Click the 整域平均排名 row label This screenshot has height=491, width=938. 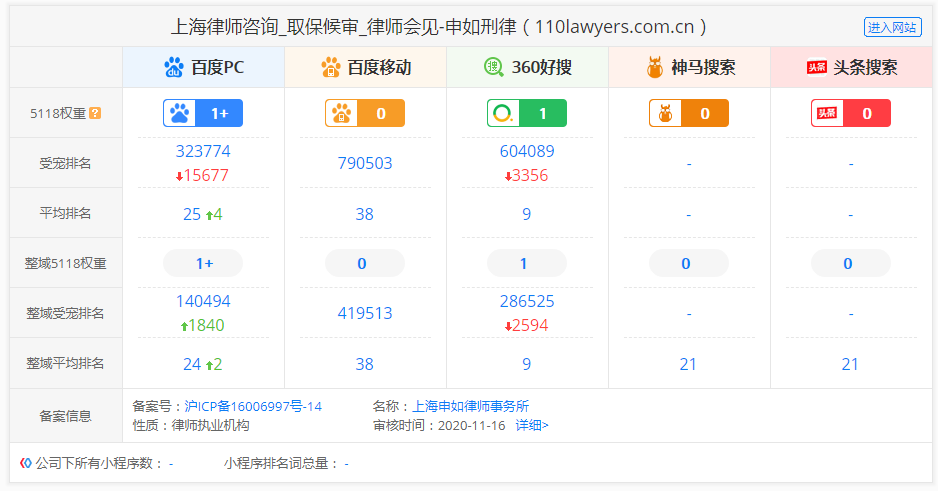(x=65, y=364)
